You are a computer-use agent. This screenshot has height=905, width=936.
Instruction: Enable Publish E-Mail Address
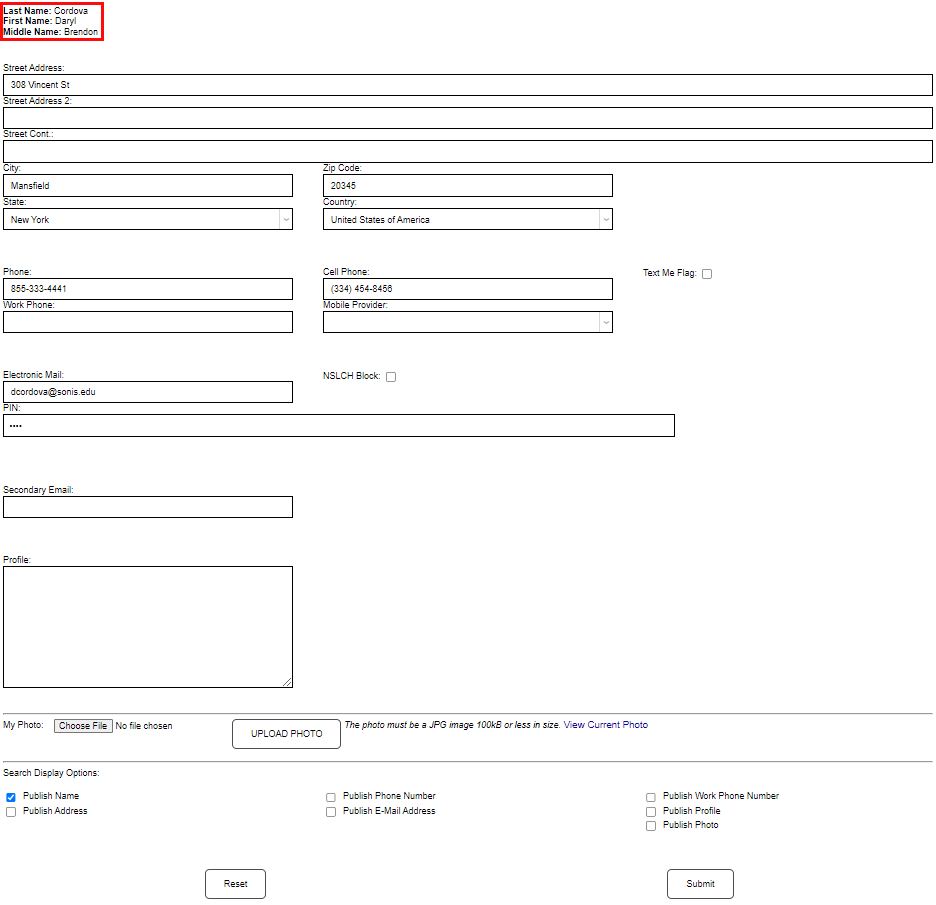point(330,811)
